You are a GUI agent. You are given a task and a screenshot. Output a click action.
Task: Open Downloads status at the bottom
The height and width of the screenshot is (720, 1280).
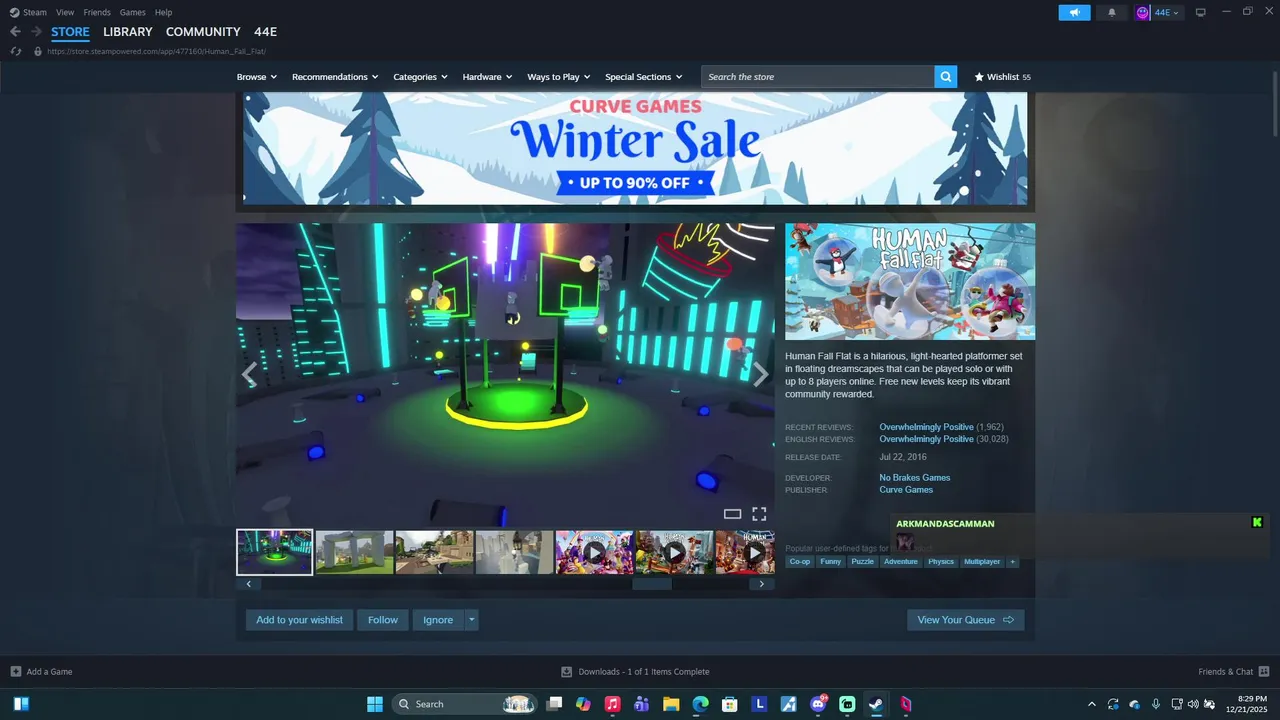[635, 672]
